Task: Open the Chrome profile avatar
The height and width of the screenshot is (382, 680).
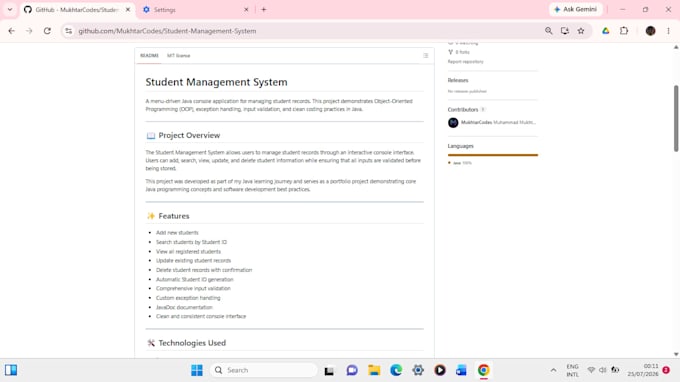Action: (x=650, y=31)
